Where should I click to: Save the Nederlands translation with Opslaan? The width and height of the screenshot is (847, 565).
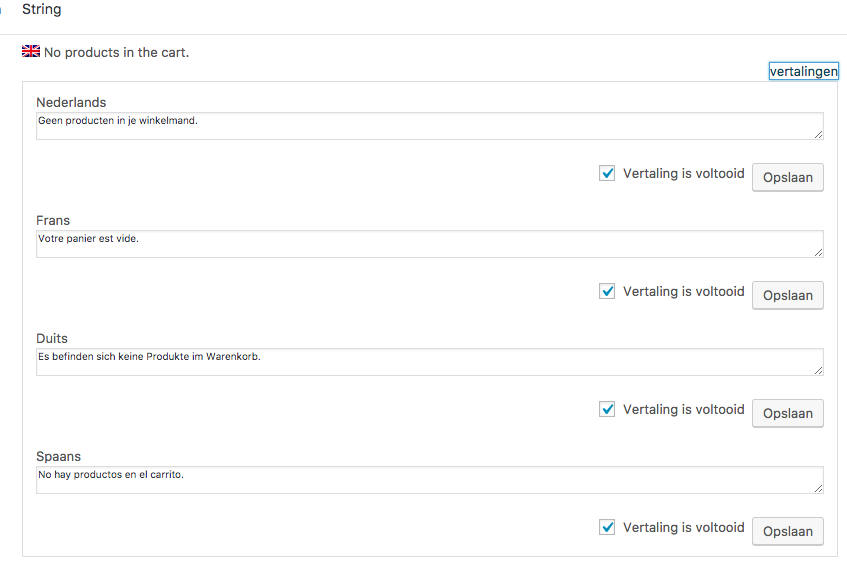[x=787, y=178]
